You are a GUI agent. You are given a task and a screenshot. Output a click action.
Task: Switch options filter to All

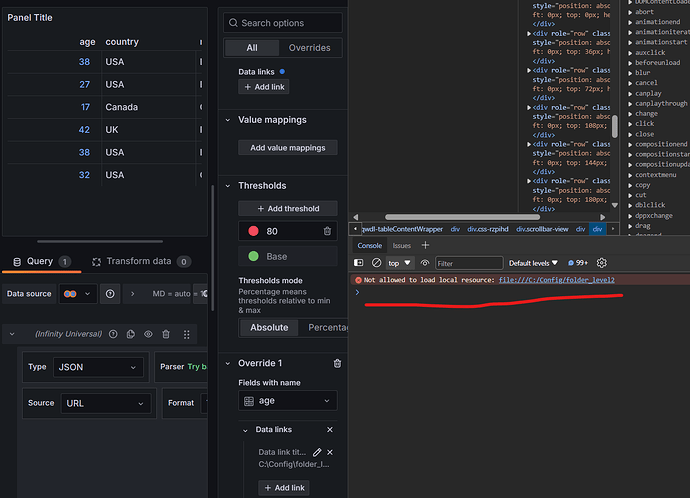(252, 48)
